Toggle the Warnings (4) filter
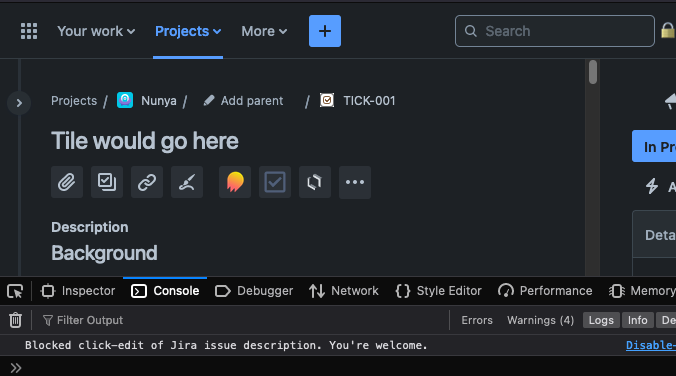 pyautogui.click(x=540, y=320)
